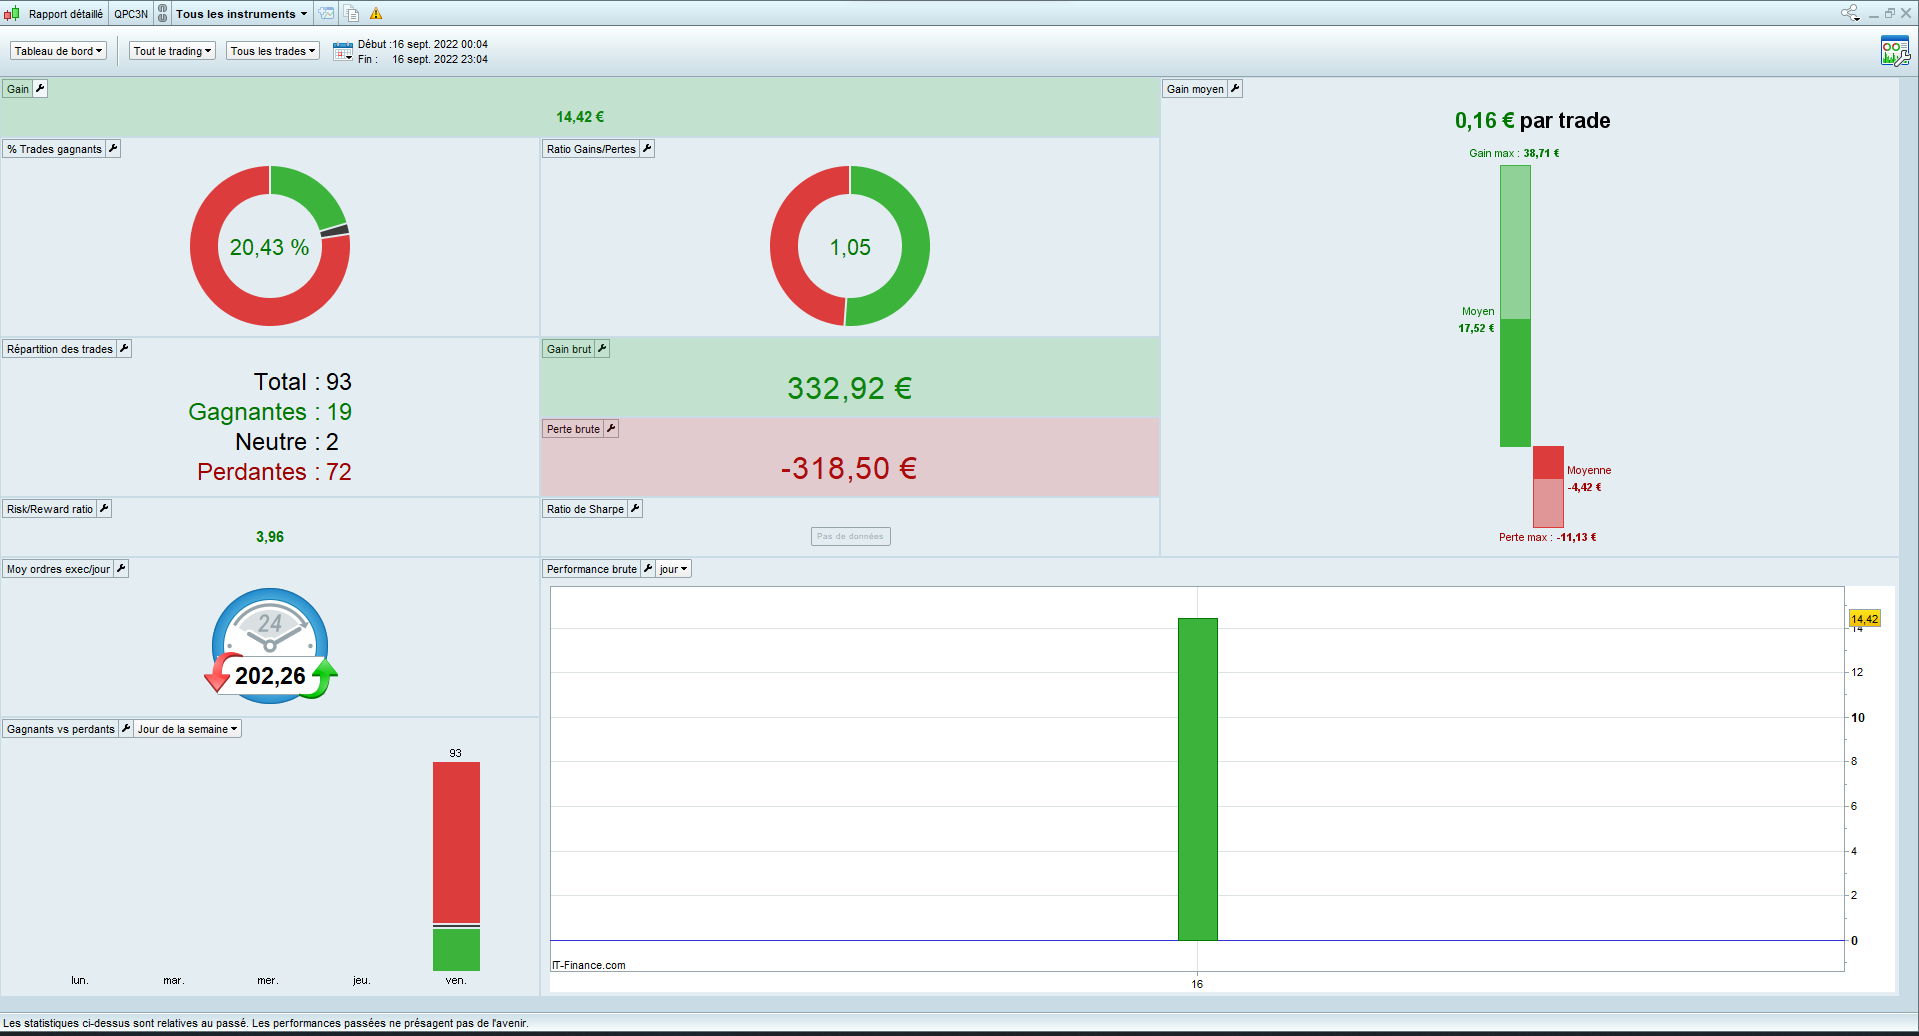The height and width of the screenshot is (1036, 1919).
Task: Click the yellow warning triangle icon
Action: tap(376, 13)
